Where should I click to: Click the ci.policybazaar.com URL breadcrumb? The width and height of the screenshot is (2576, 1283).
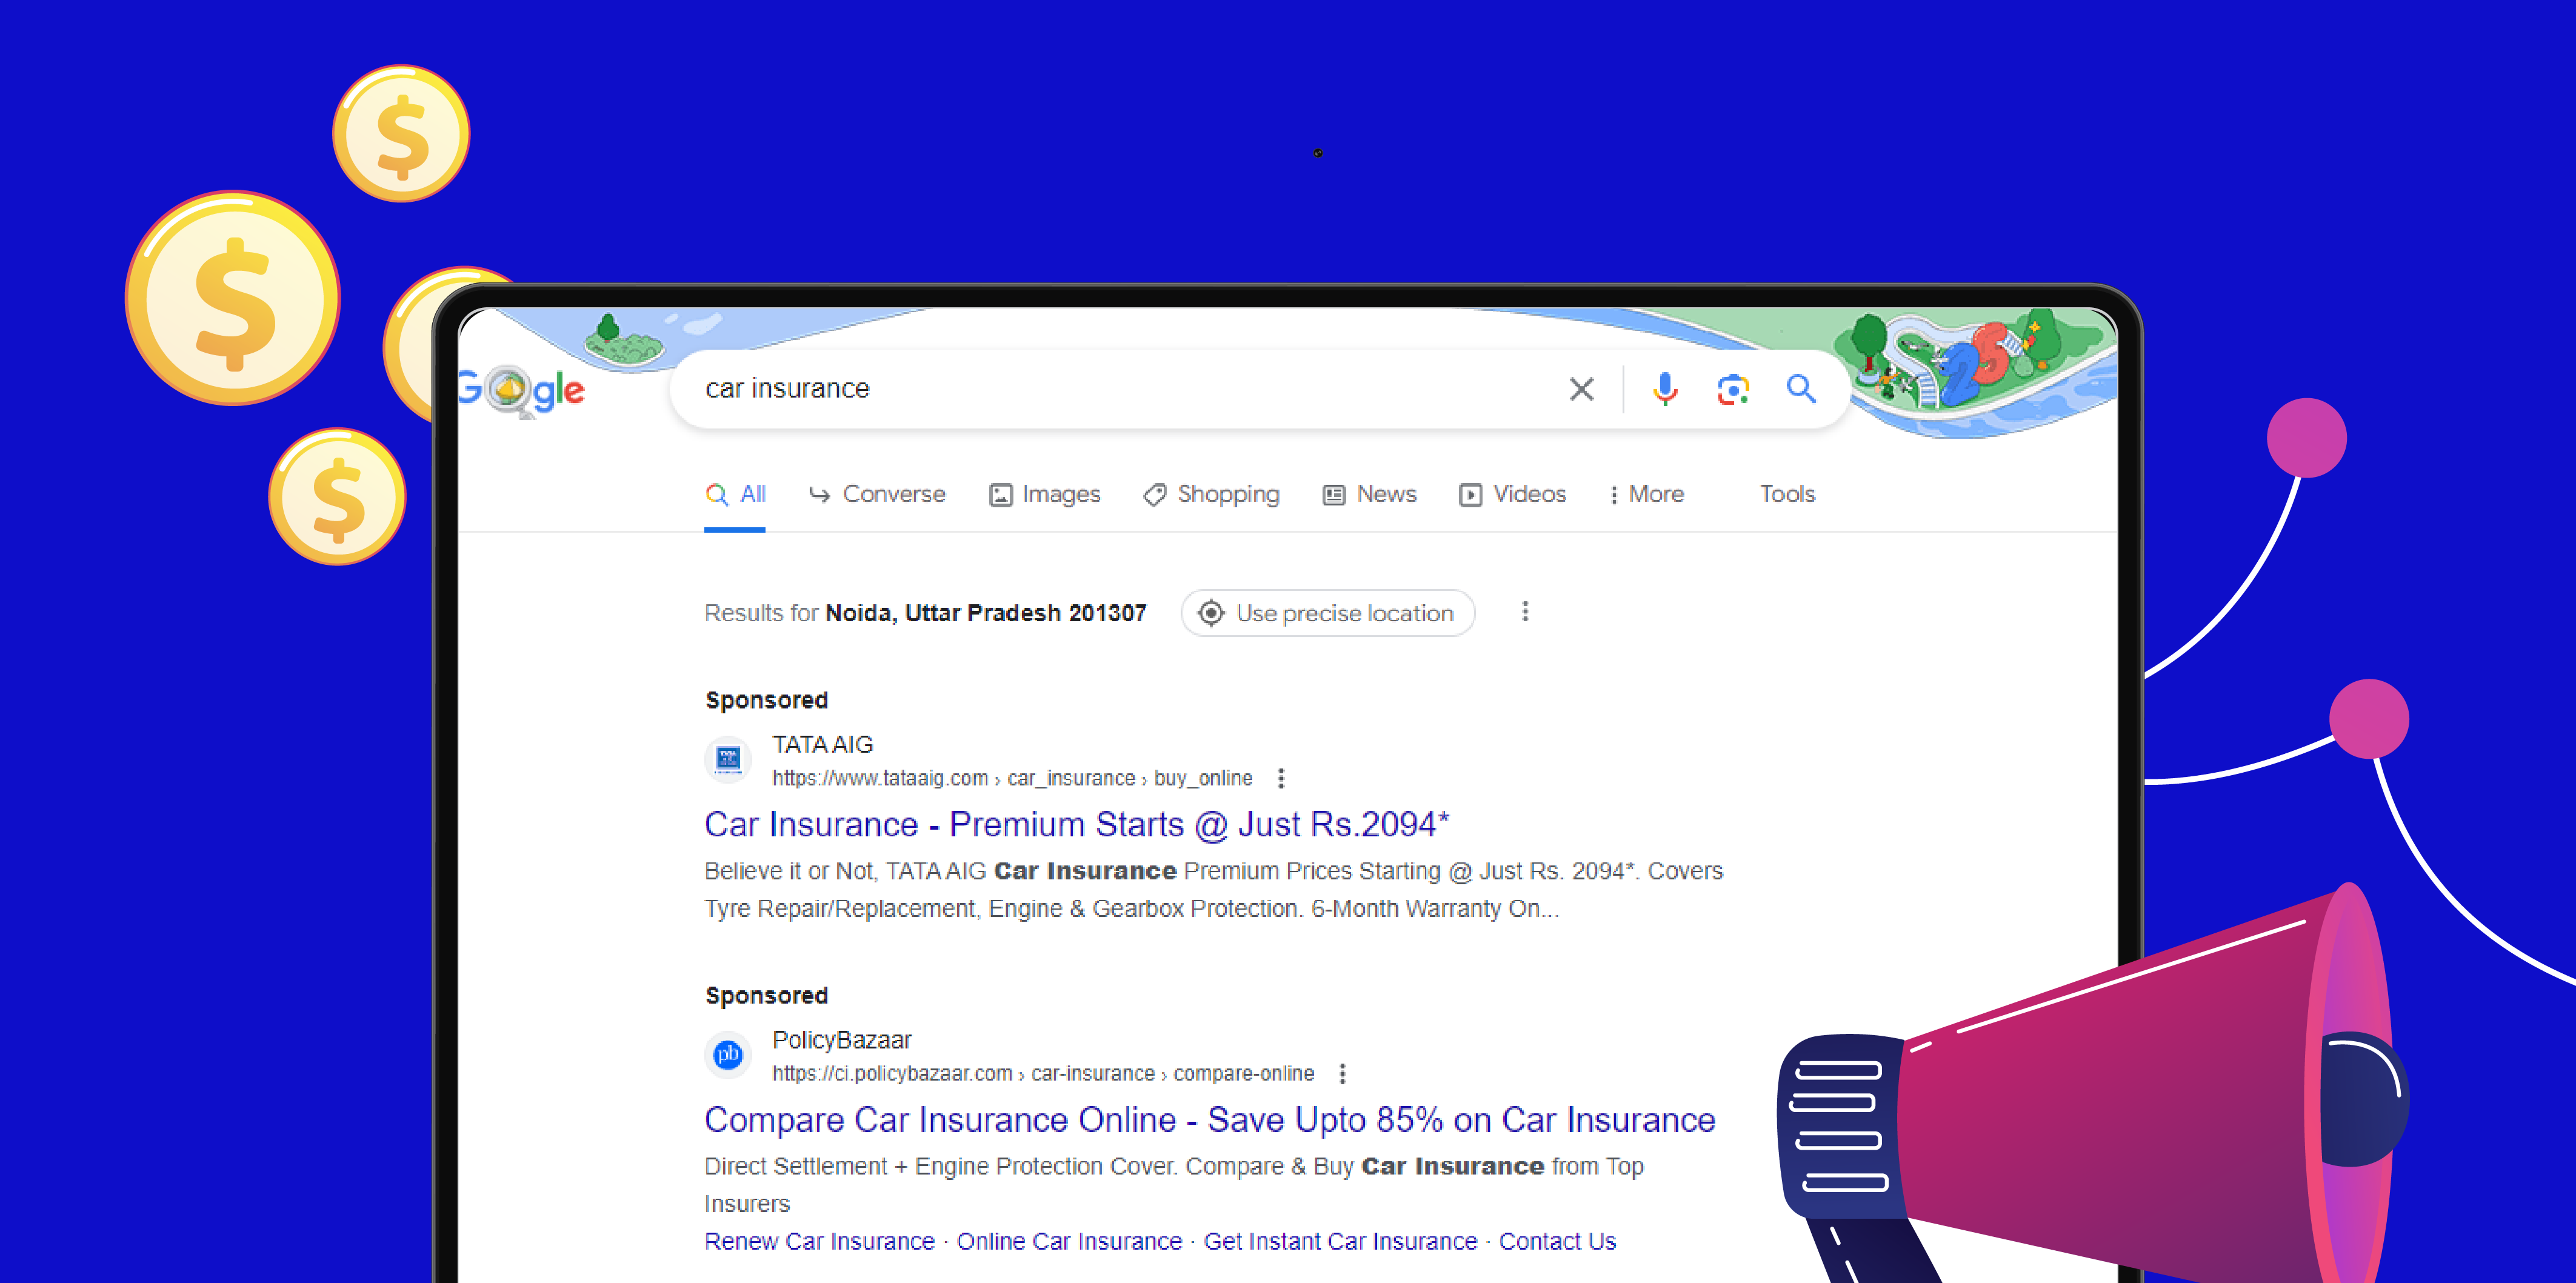coord(1043,1074)
